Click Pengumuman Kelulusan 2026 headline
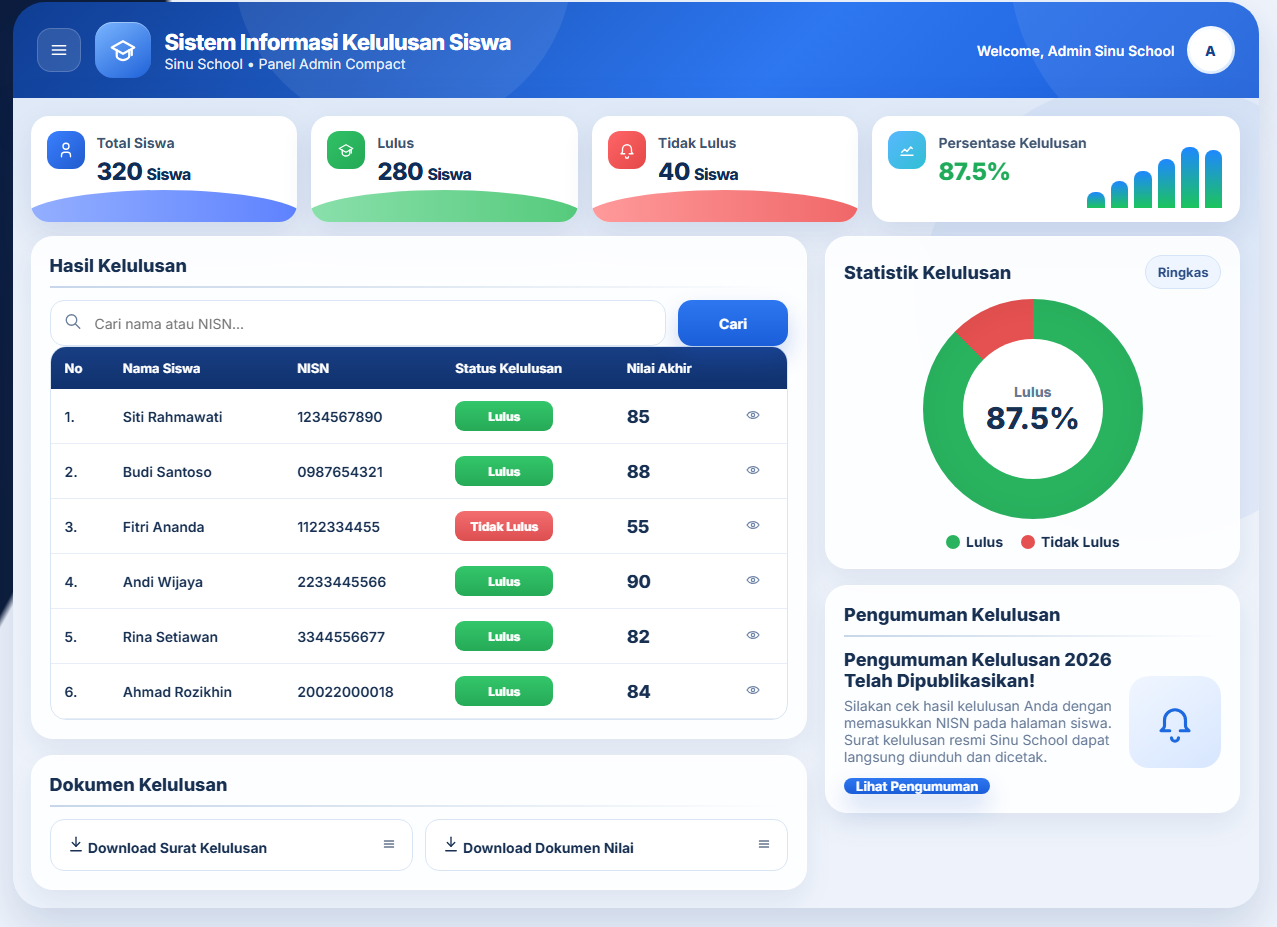1277x927 pixels. coord(978,670)
